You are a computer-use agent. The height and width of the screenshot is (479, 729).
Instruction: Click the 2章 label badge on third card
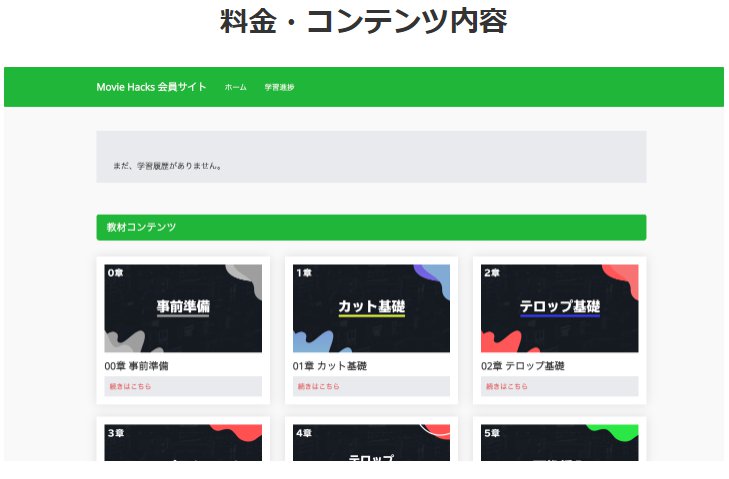492,273
